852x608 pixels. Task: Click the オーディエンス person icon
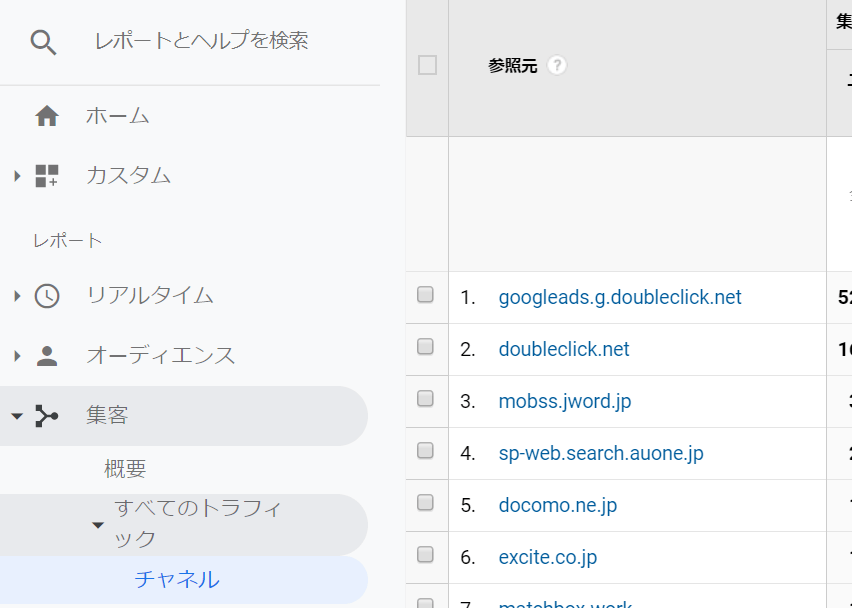(47, 356)
